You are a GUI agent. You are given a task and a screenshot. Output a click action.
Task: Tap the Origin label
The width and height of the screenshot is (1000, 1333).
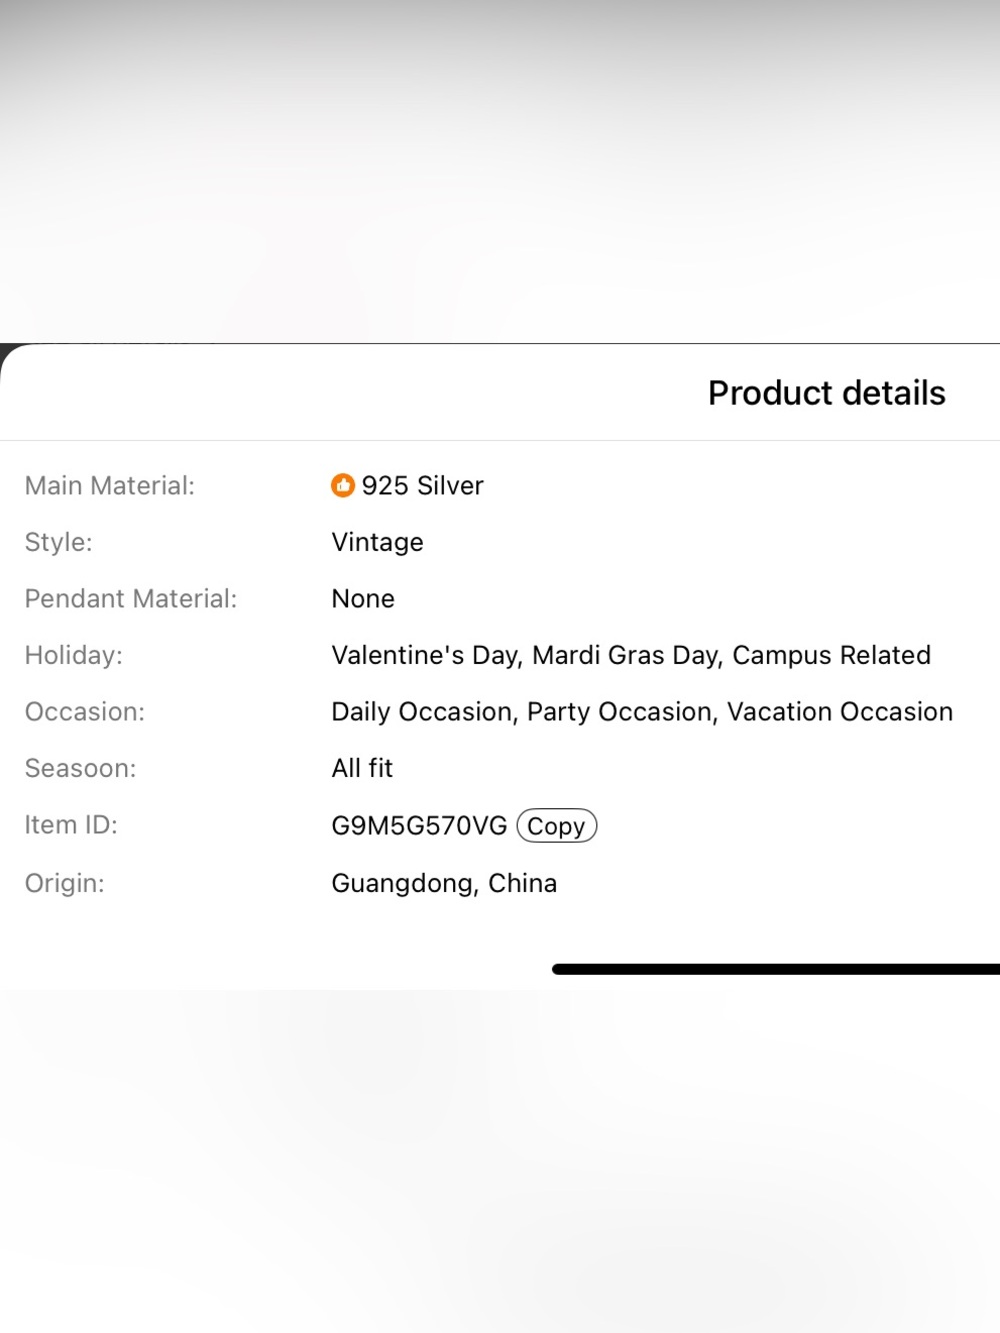click(x=65, y=883)
